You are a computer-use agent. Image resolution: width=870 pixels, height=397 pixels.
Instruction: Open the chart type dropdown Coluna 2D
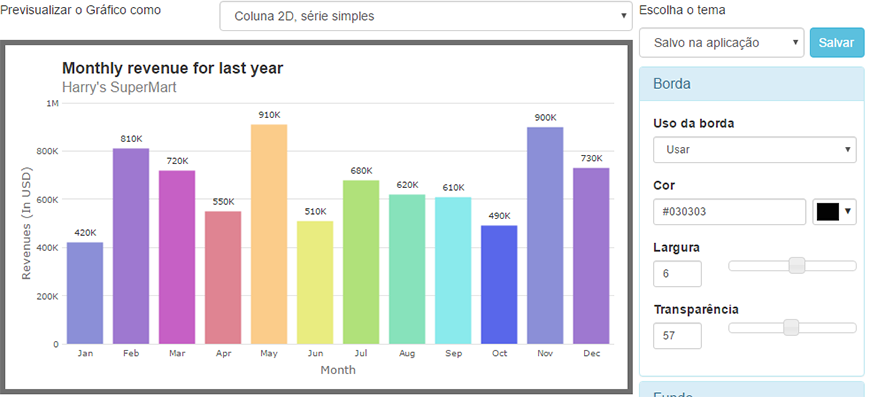coord(426,16)
